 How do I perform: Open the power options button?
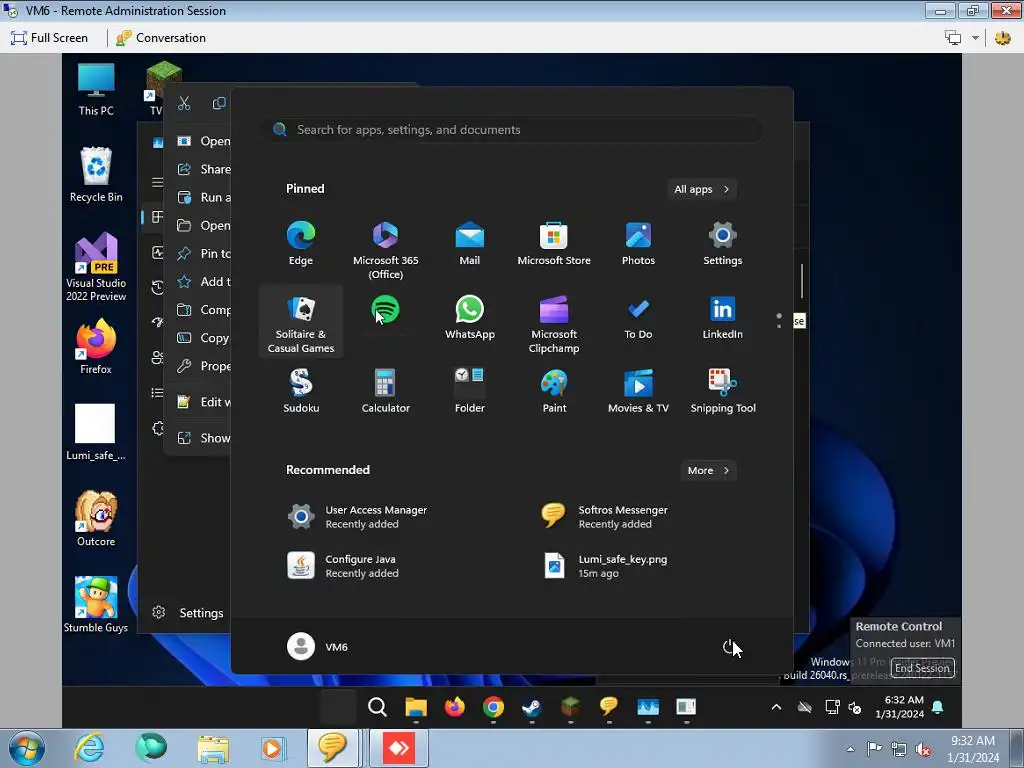pos(729,647)
